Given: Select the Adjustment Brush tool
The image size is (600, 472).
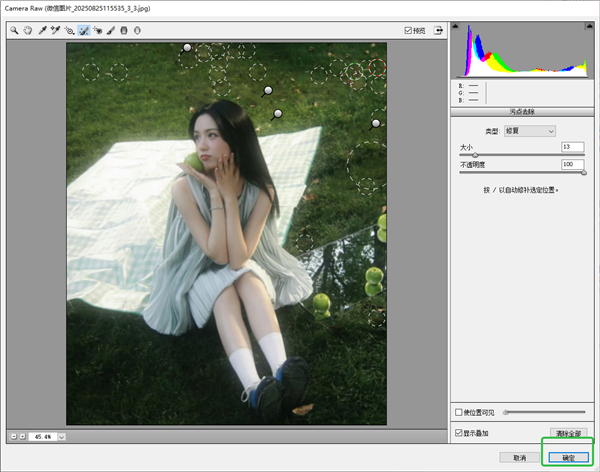Looking at the screenshot, I should coord(111,31).
